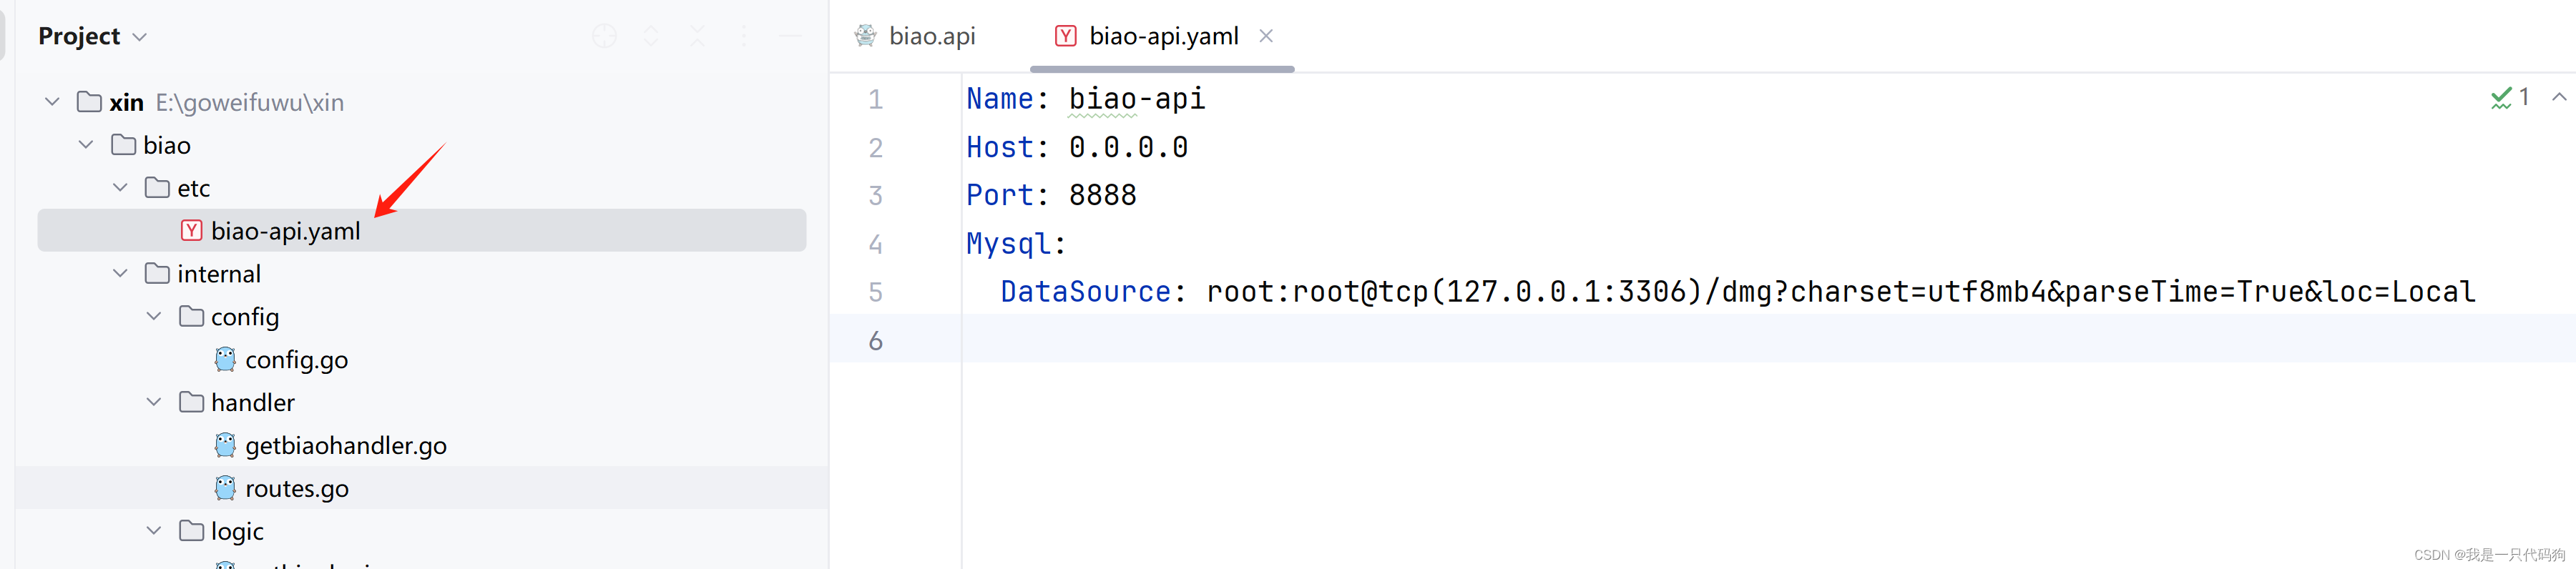The height and width of the screenshot is (569, 2576).
Task: Hide the Project tool window with minus icon
Action: point(790,35)
